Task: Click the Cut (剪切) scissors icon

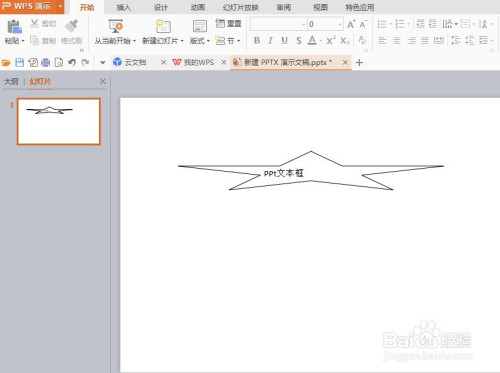Action: (x=34, y=23)
